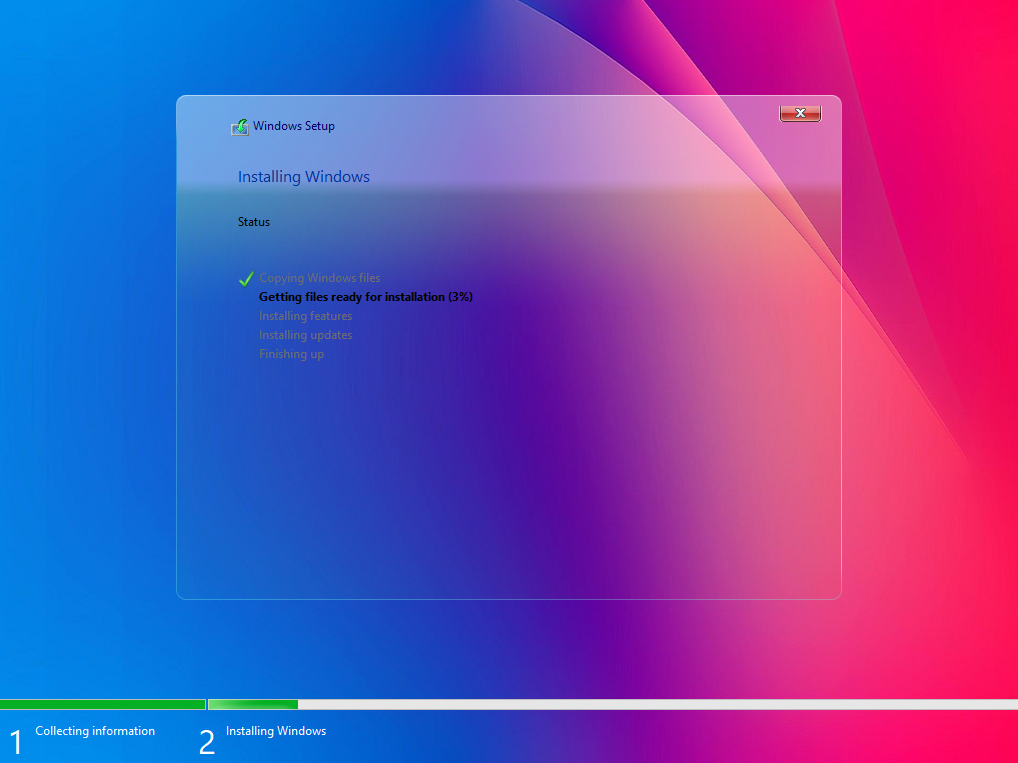The height and width of the screenshot is (763, 1018).
Task: Click "Getting files ready for installation (3%)"
Action: (366, 297)
